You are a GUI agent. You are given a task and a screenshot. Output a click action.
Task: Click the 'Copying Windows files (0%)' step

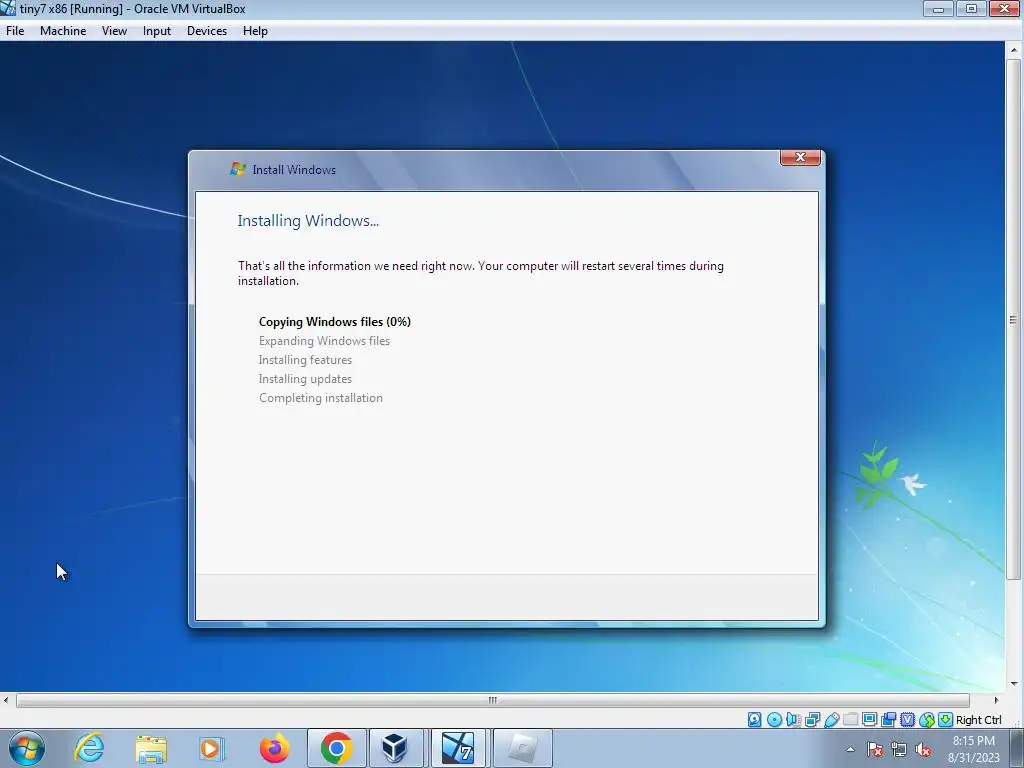pos(334,322)
